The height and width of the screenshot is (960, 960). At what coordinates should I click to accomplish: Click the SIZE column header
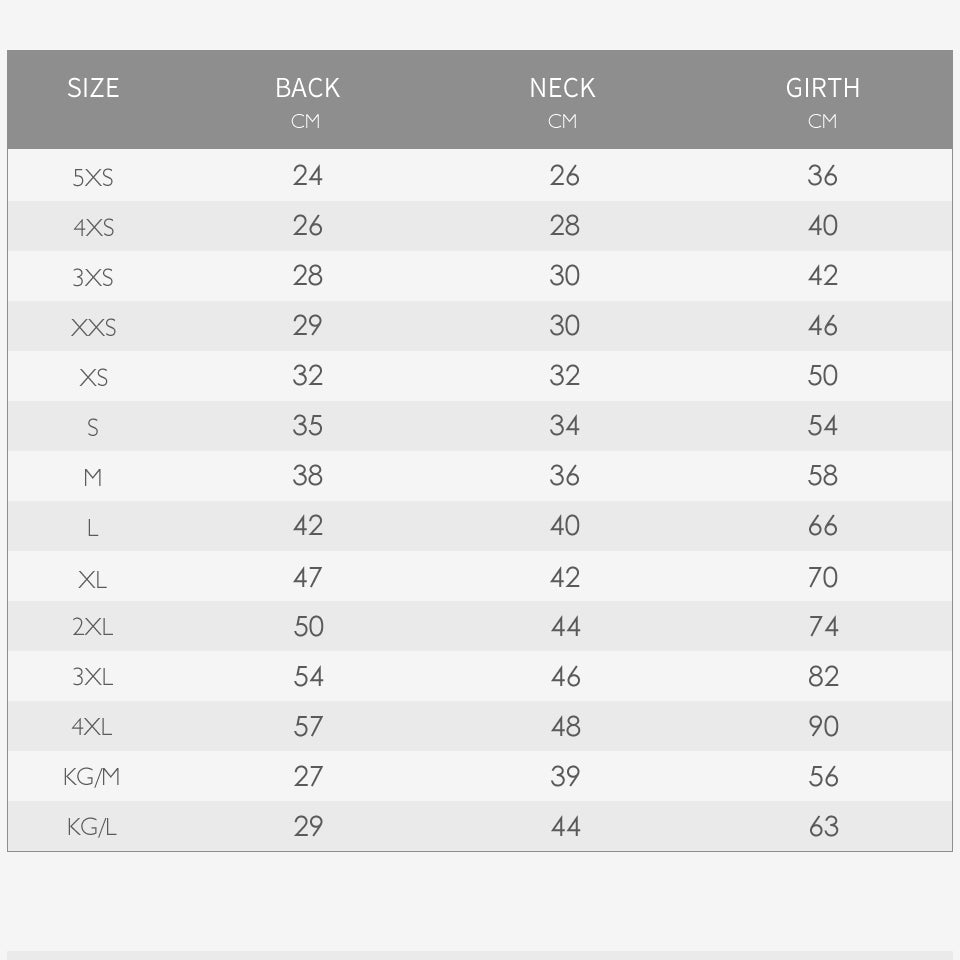click(x=93, y=88)
